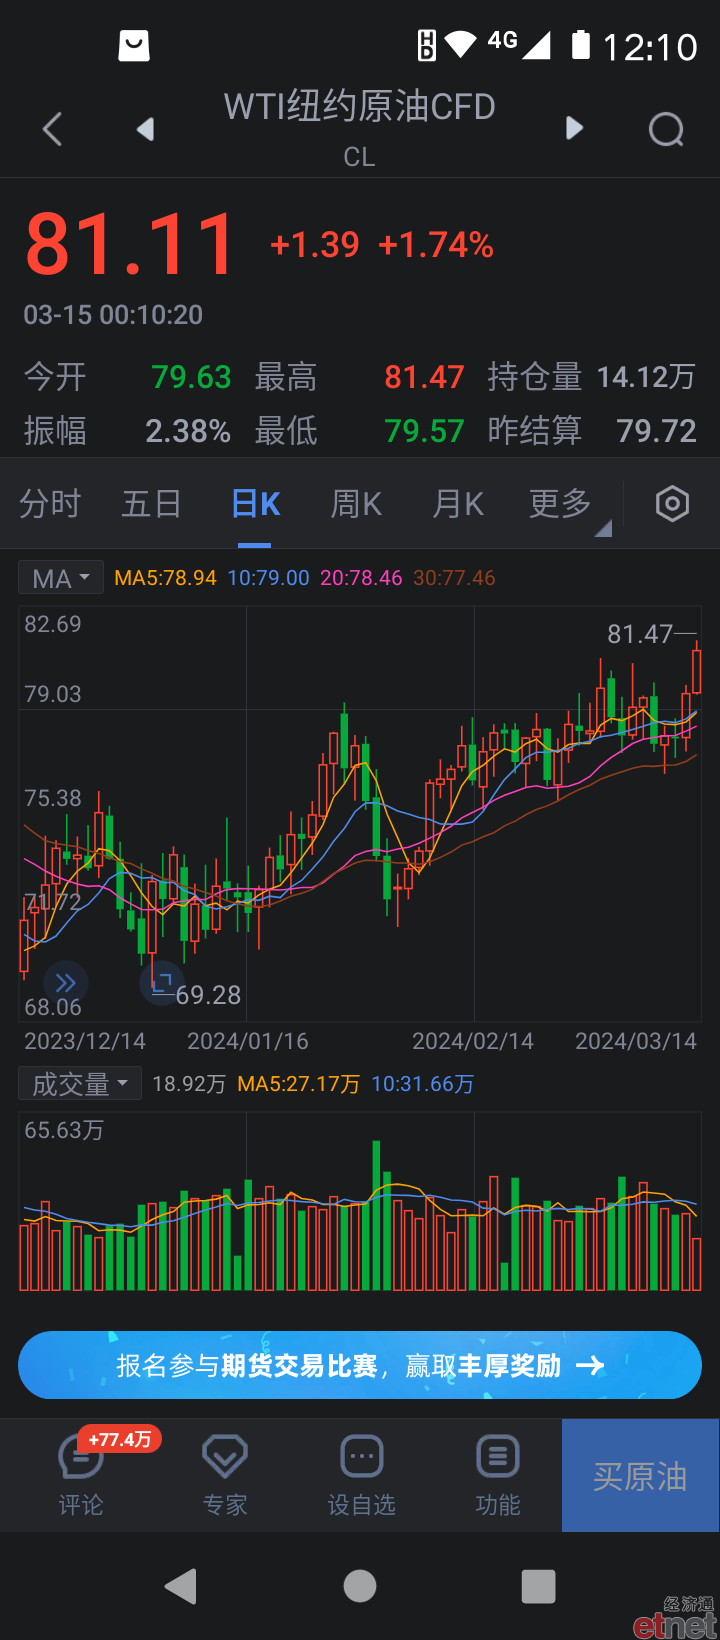Open chart settings hexagon gear icon
This screenshot has height=1640, width=720.
(x=672, y=504)
